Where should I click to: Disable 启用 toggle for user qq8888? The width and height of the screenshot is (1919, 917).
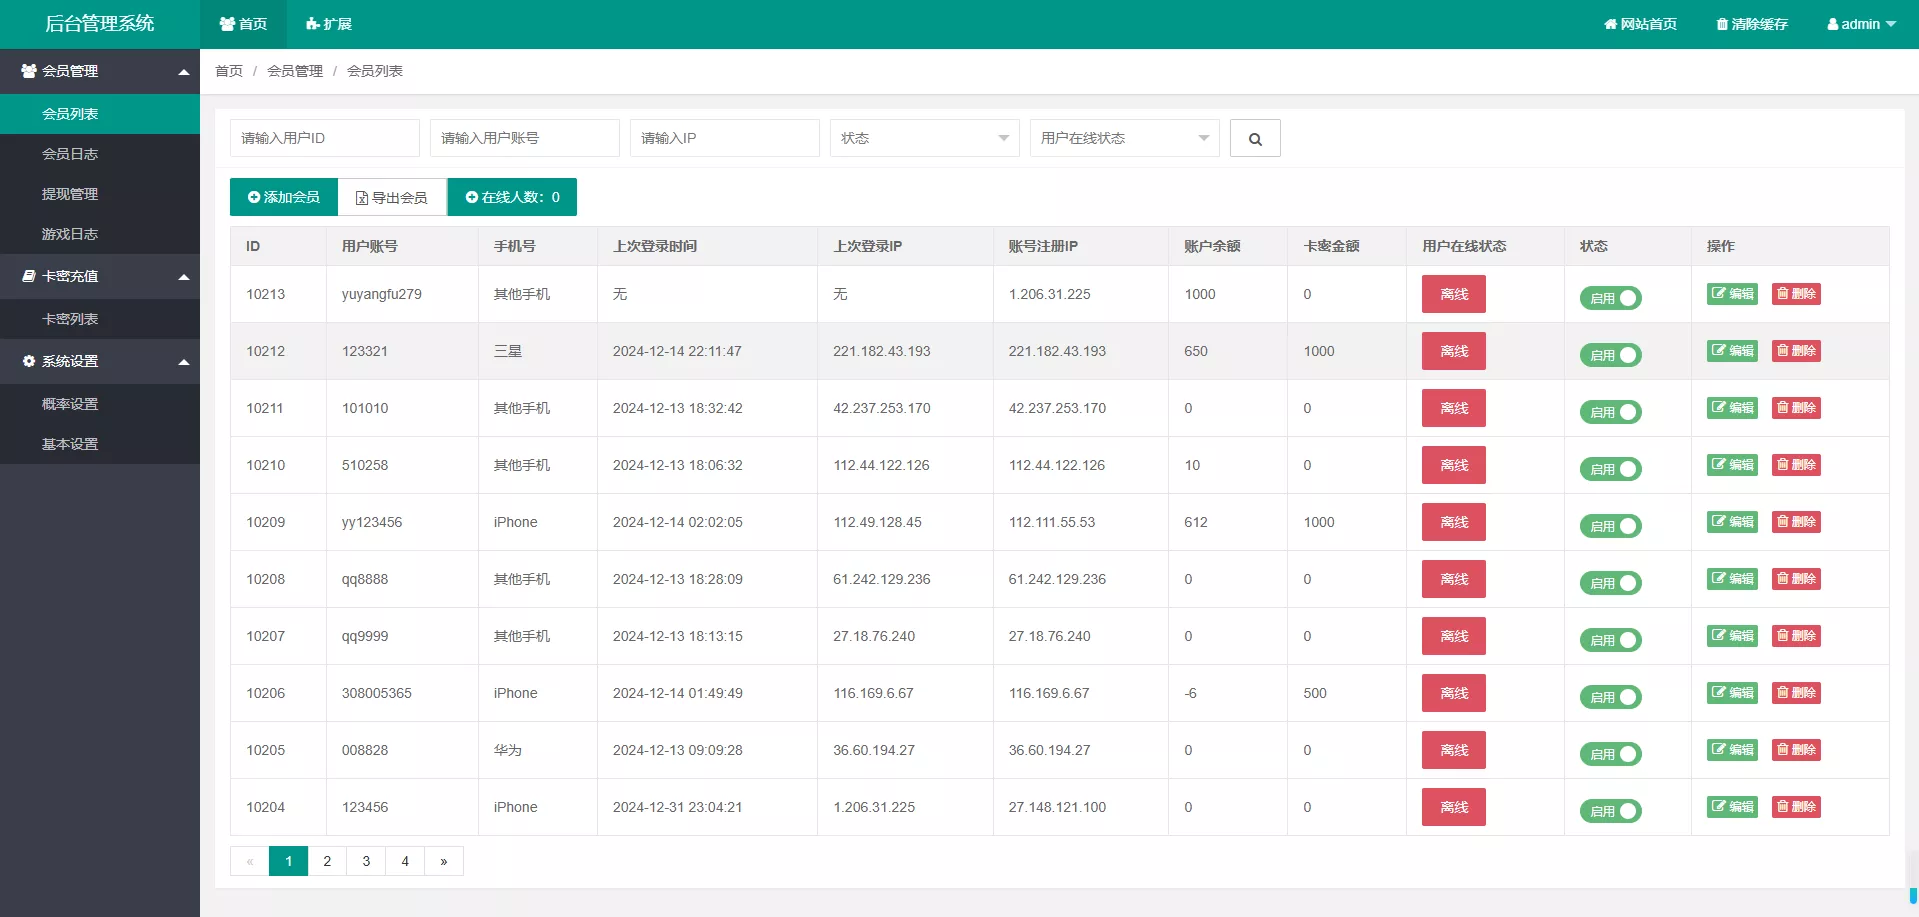click(x=1609, y=583)
